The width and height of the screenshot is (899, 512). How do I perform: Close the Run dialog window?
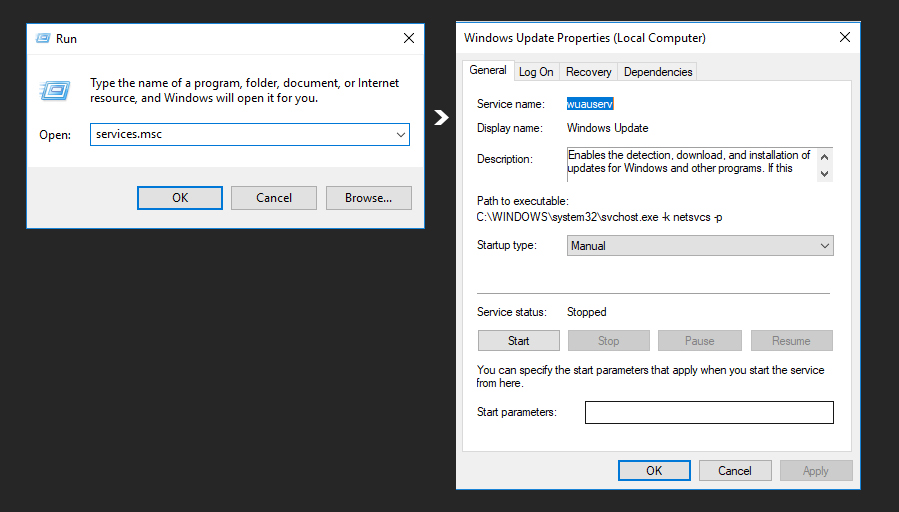coord(409,38)
